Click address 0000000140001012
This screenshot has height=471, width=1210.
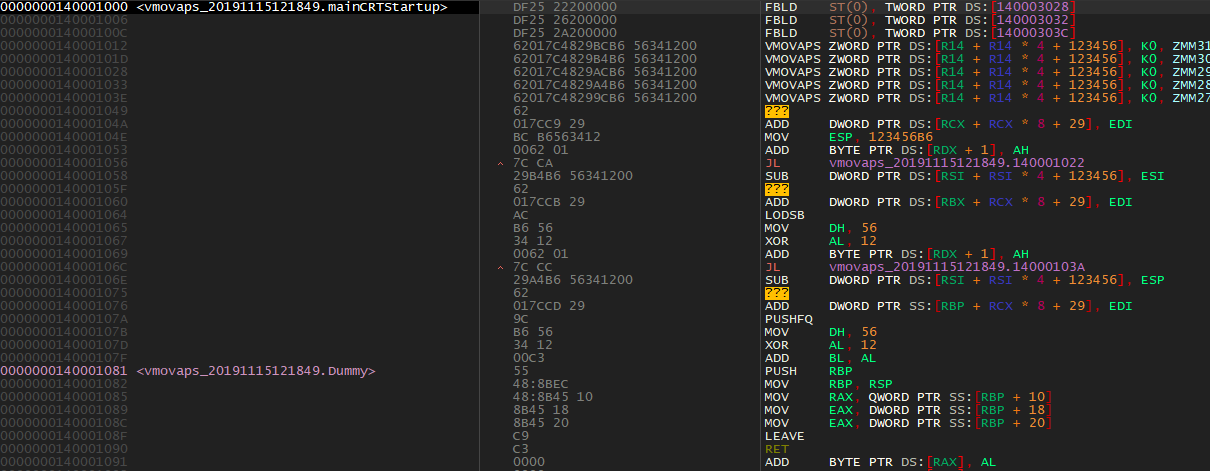coord(64,46)
